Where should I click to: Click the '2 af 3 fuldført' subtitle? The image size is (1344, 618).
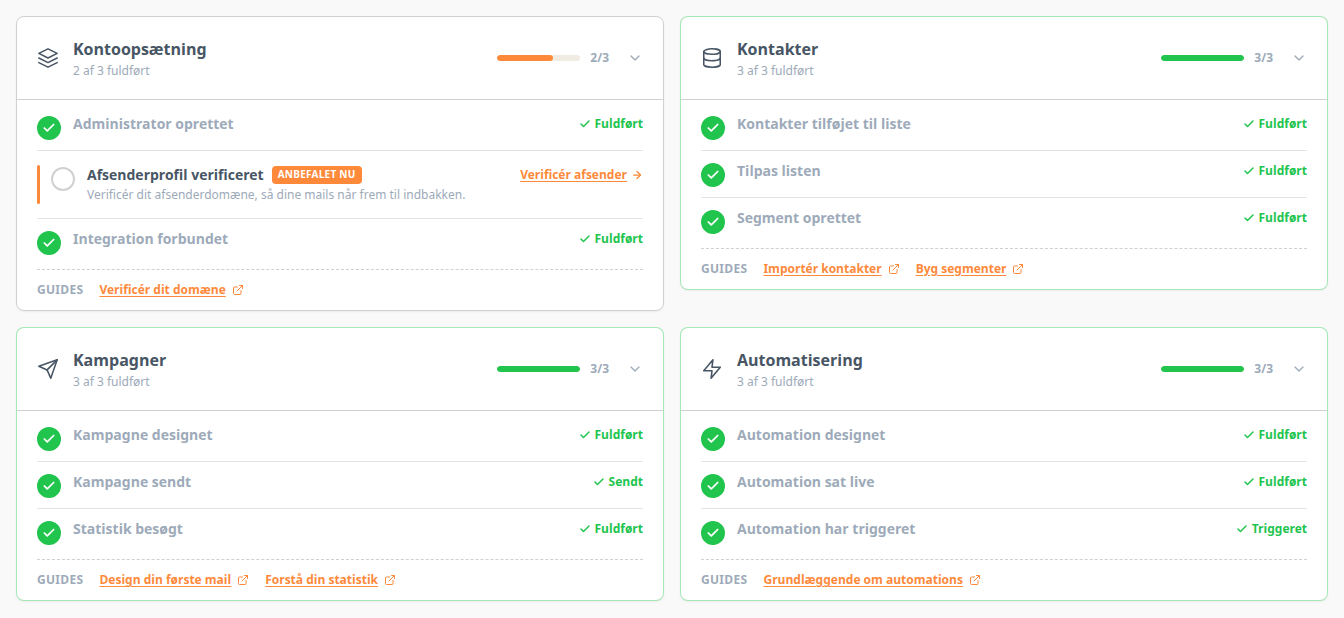[111, 71]
